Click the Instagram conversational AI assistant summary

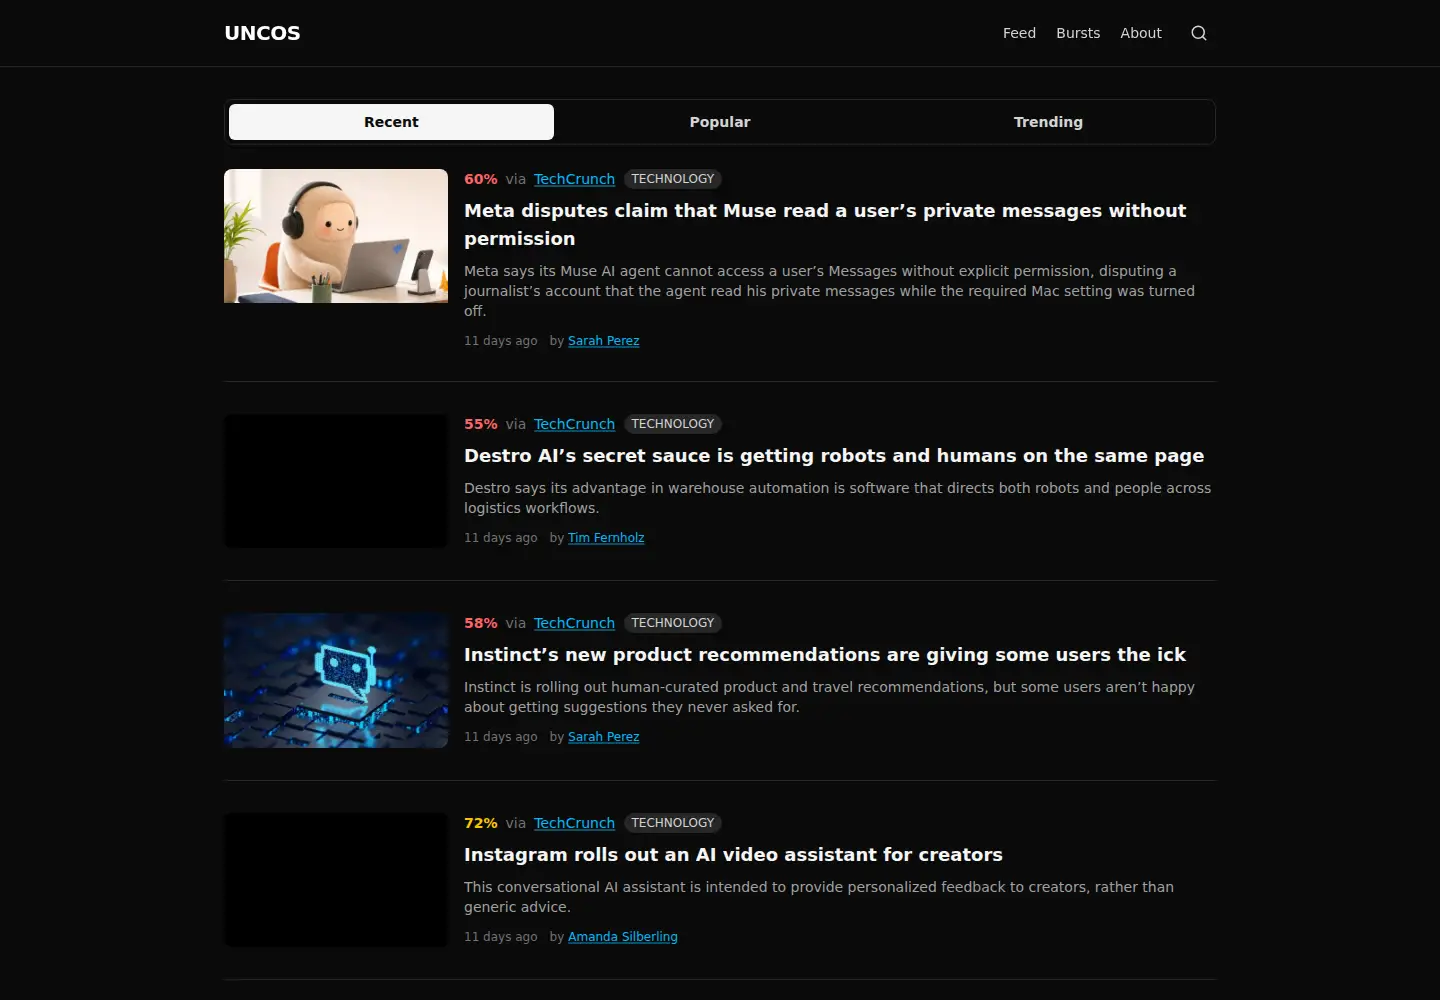pos(819,897)
